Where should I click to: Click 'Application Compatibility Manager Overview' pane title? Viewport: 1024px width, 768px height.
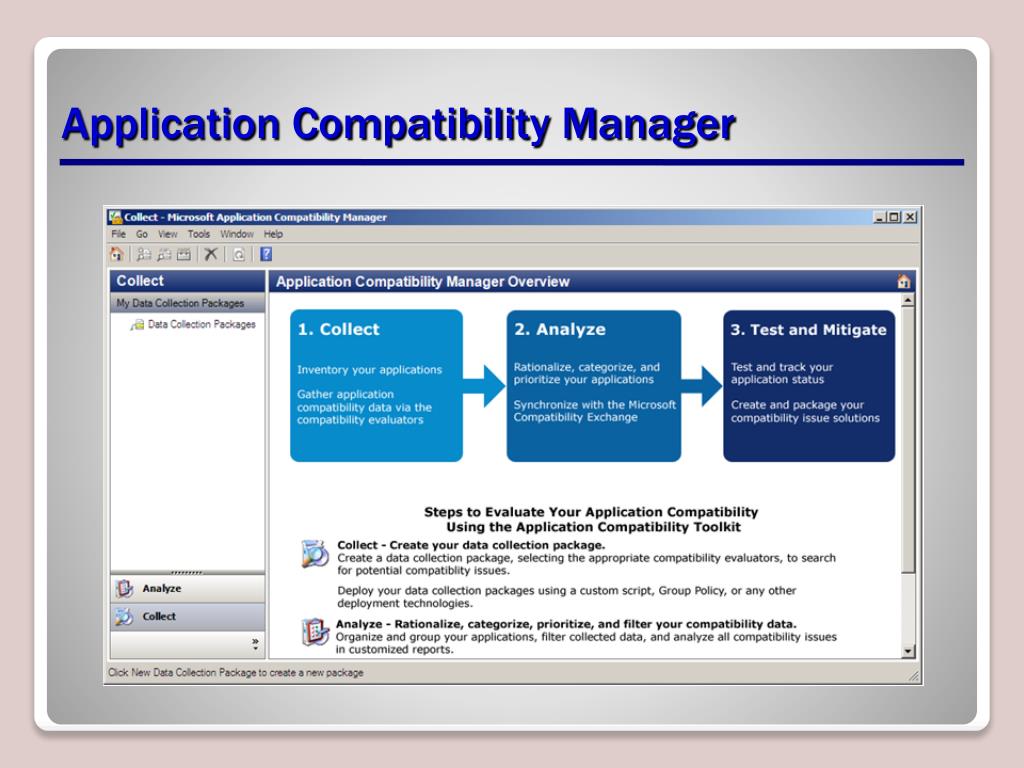pos(423,281)
